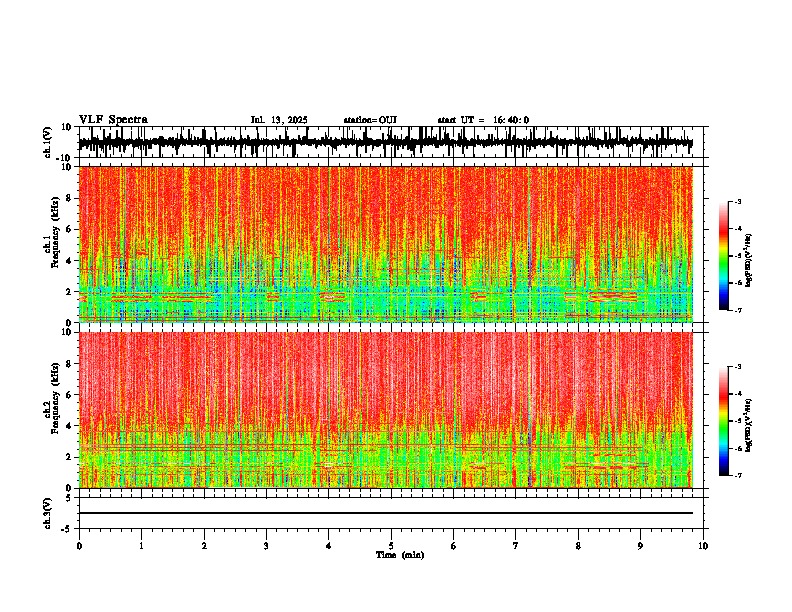Click the "-3" label on ch.2 colorbar
The image size is (792, 612).
tap(738, 367)
